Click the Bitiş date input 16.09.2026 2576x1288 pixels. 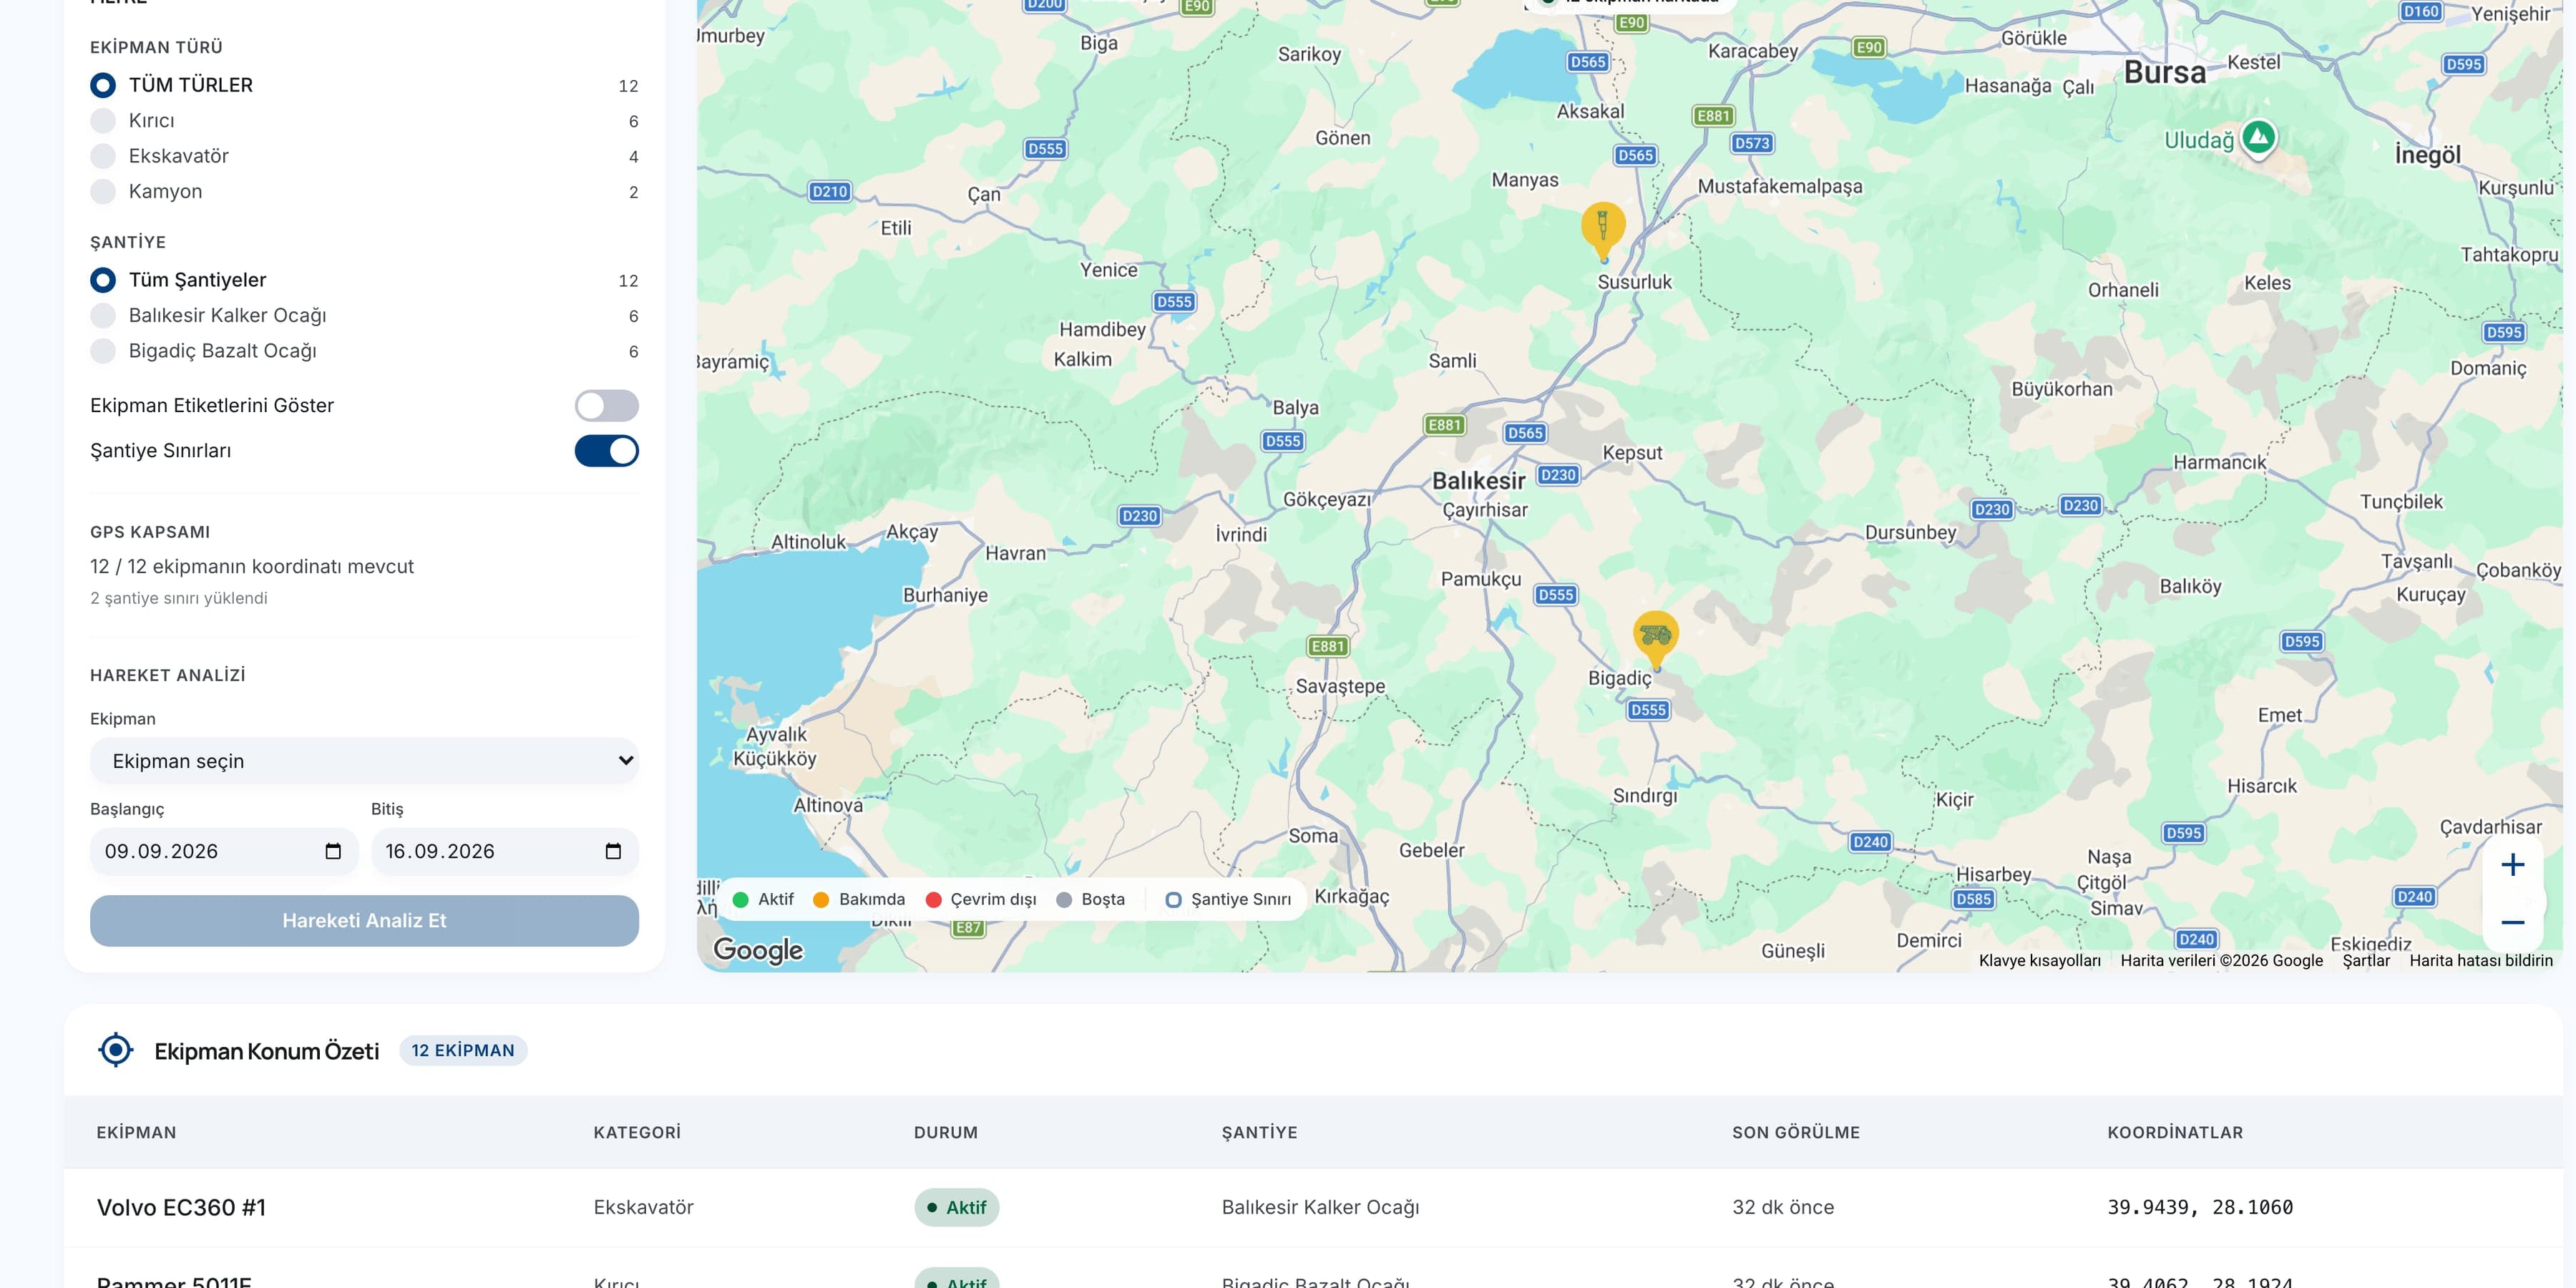click(505, 851)
